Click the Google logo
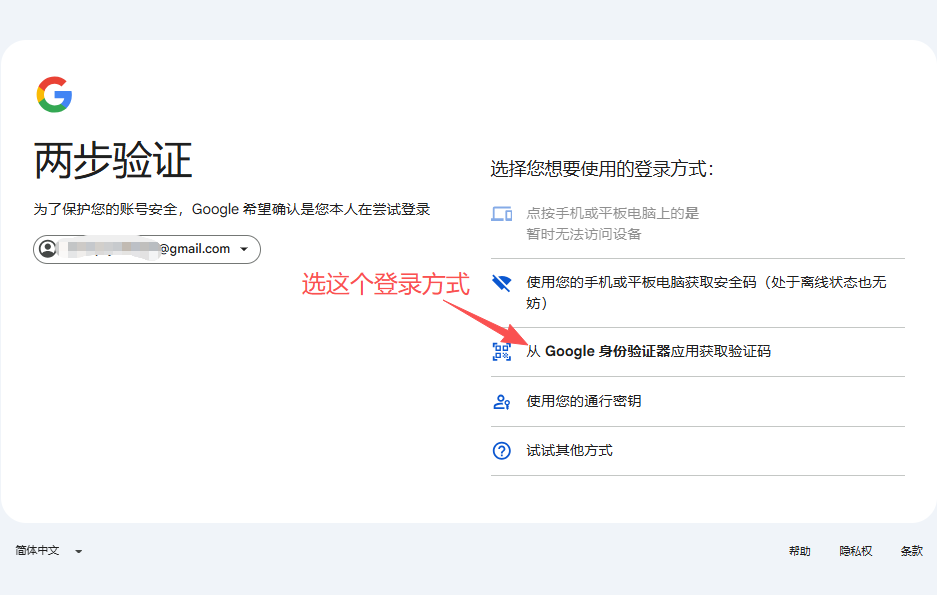 54,94
